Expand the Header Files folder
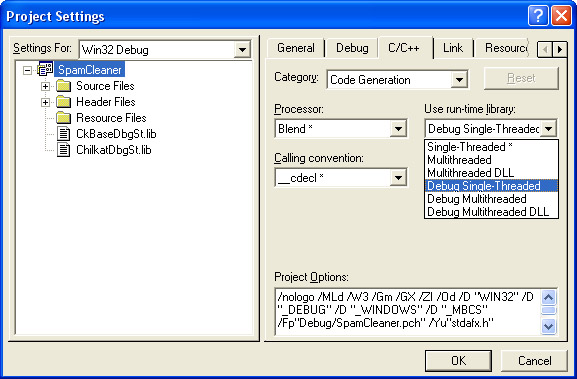The image size is (577, 379). tap(45, 102)
